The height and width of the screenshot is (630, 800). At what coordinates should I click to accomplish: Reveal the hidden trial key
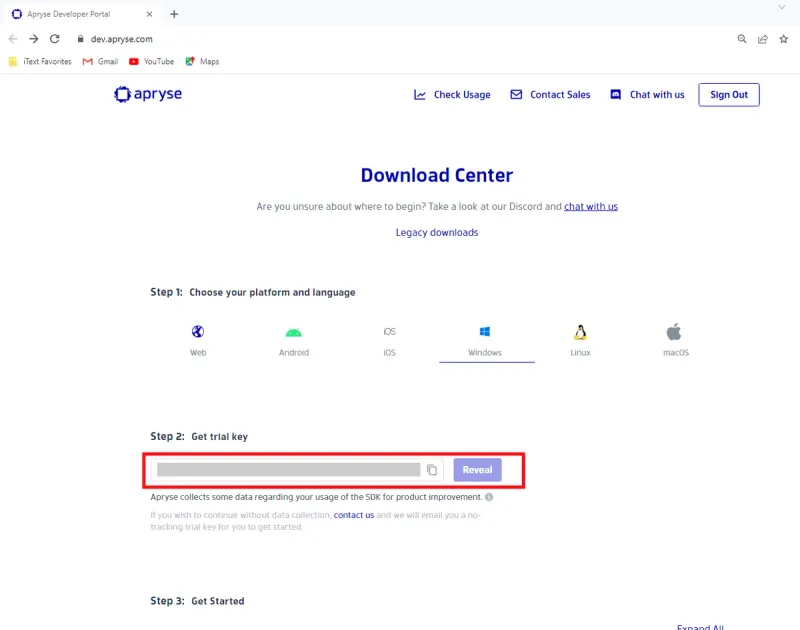[478, 470]
